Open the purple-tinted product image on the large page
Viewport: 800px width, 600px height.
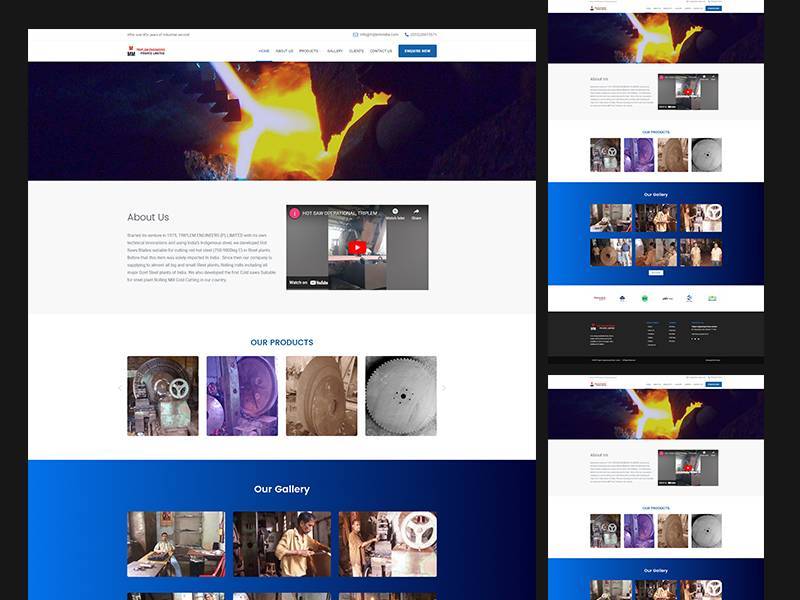tap(242, 396)
